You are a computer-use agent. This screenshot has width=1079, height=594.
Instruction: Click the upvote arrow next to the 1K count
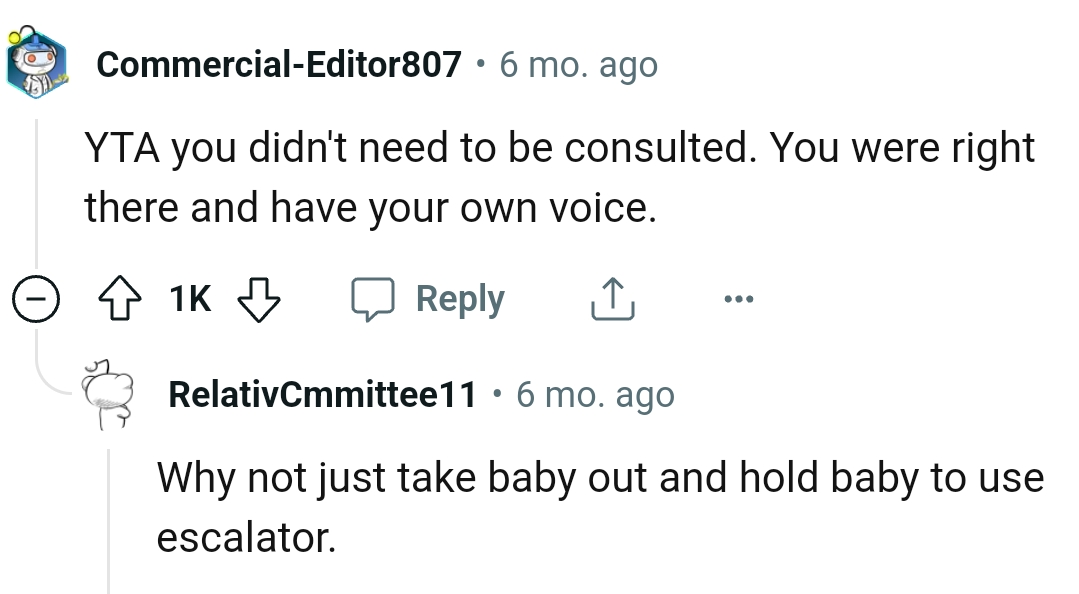[x=121, y=297]
